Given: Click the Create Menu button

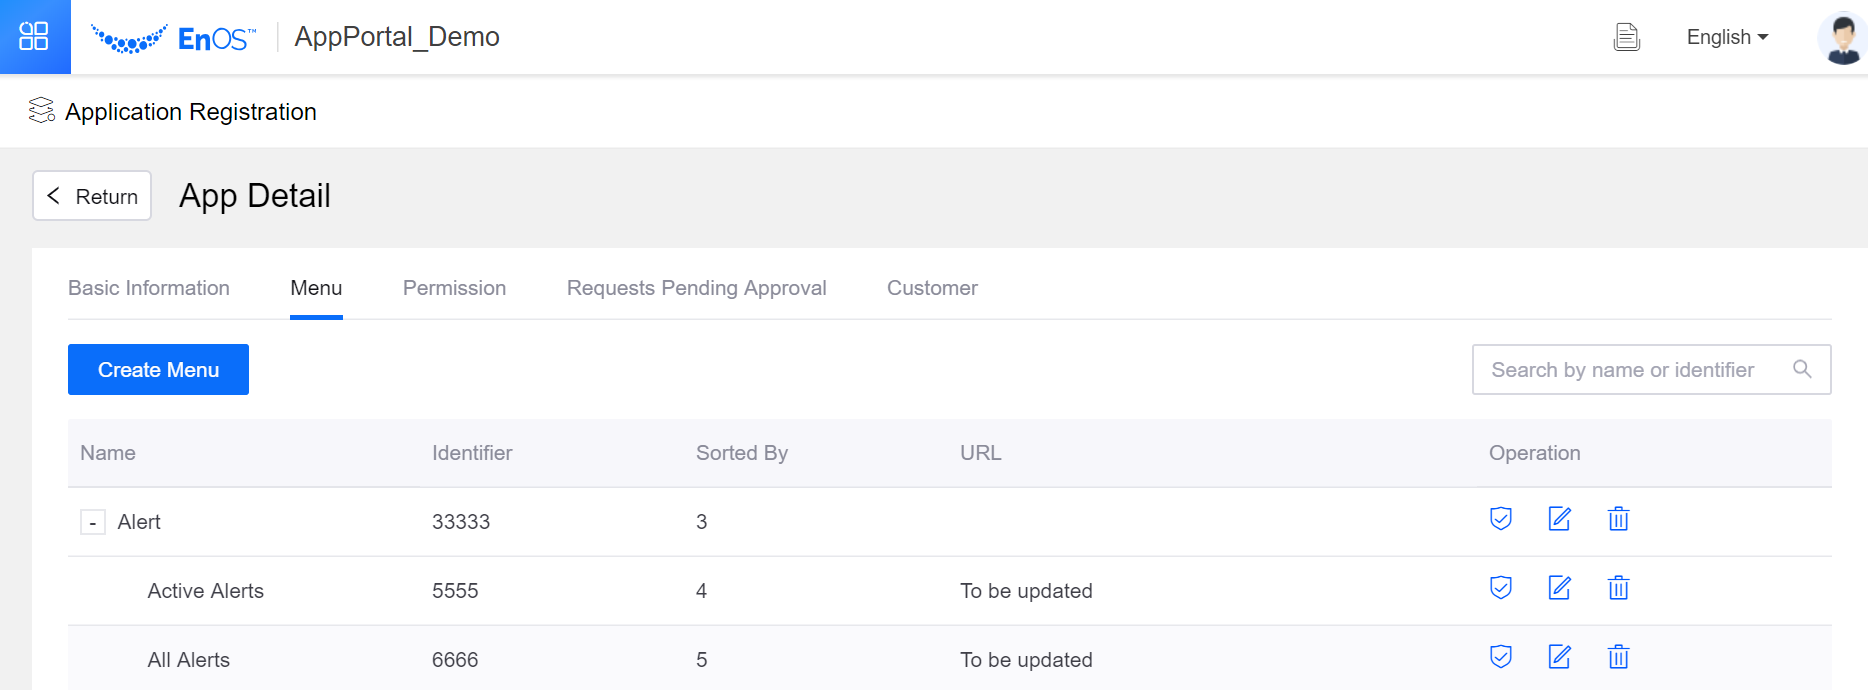Looking at the screenshot, I should coord(158,370).
